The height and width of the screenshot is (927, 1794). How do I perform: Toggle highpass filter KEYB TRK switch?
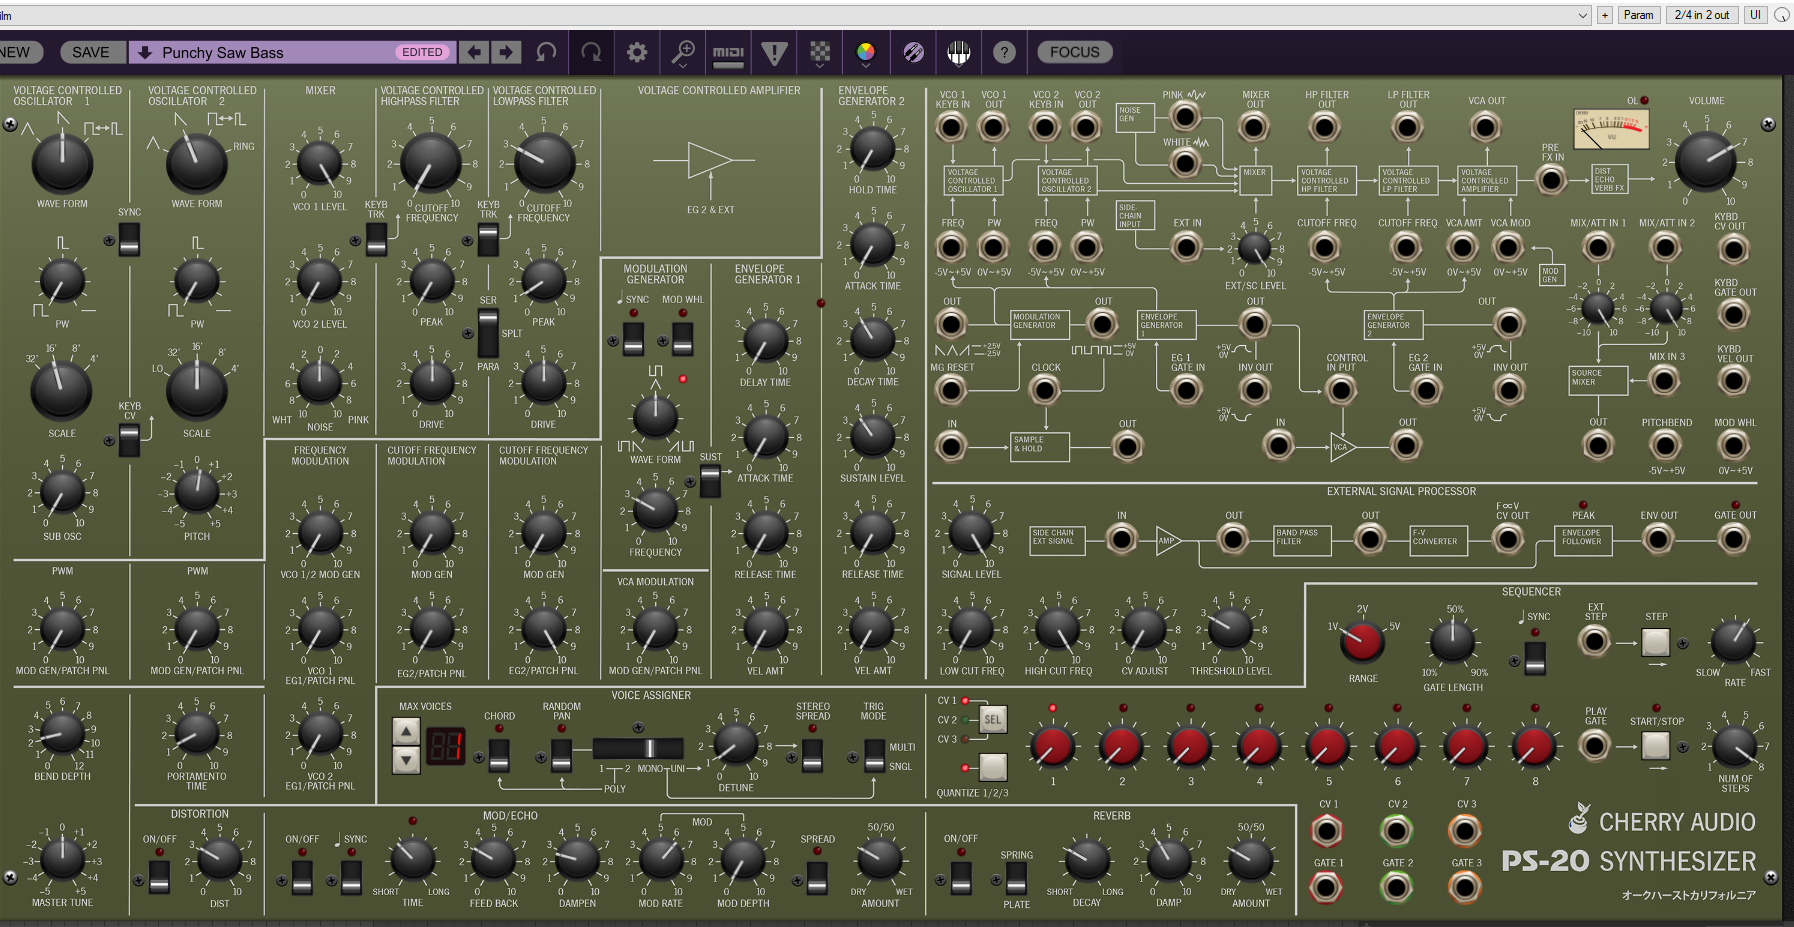[x=376, y=239]
